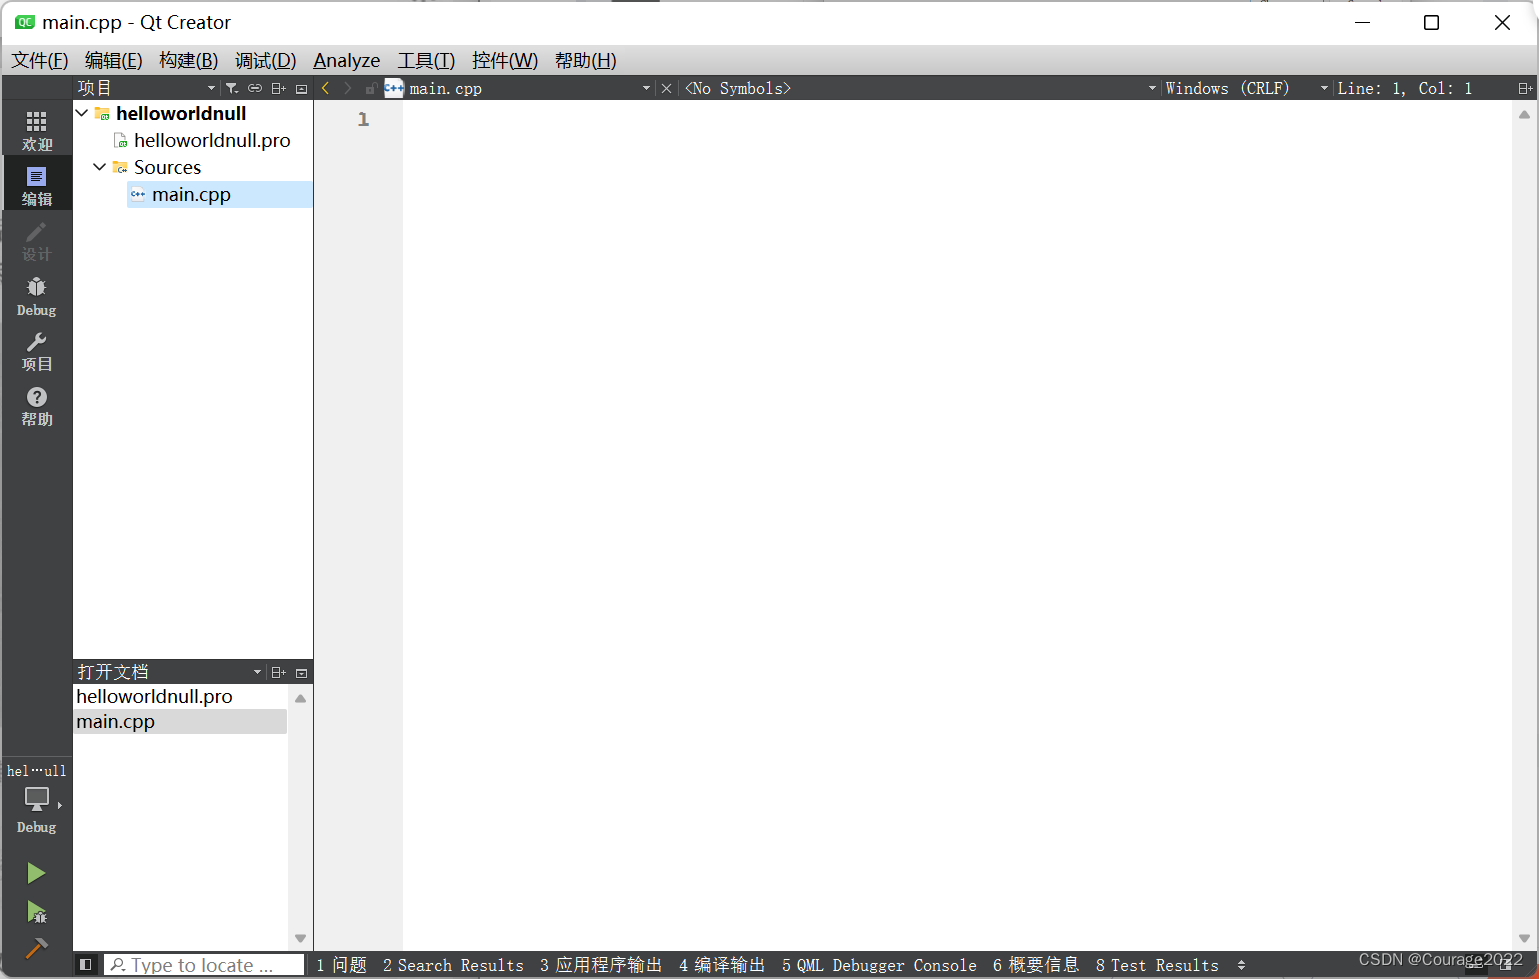Viewport: 1539px width, 979px height.
Task: Open the 编辑(E) menu
Action: point(114,60)
